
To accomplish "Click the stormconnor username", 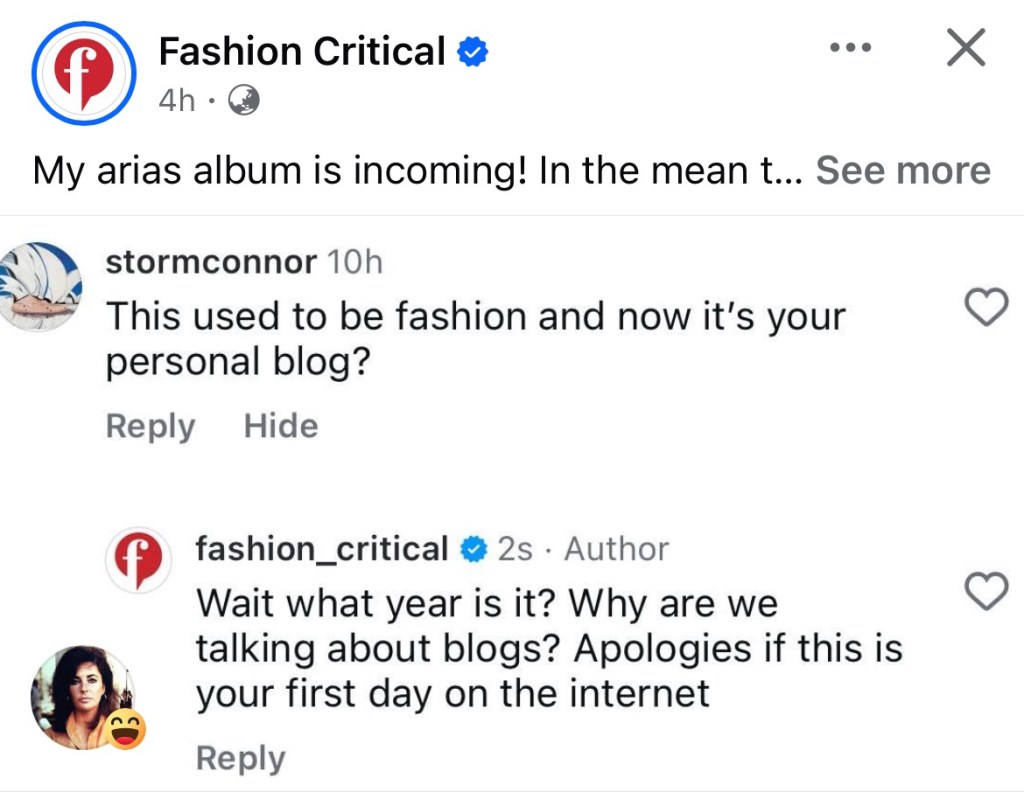I will coord(211,262).
